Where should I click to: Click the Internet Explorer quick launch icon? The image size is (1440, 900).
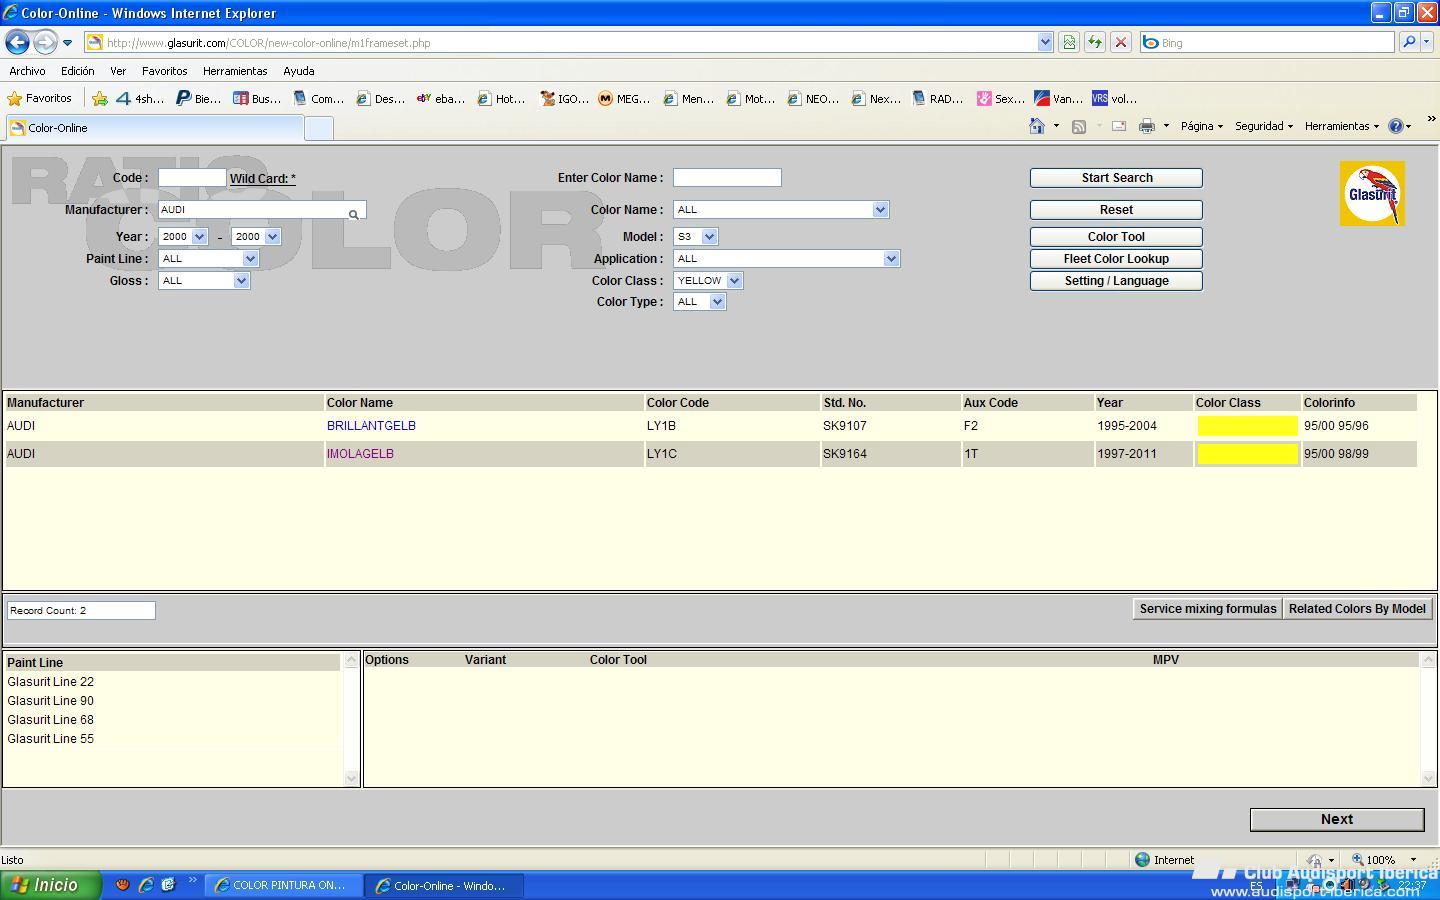click(x=146, y=885)
